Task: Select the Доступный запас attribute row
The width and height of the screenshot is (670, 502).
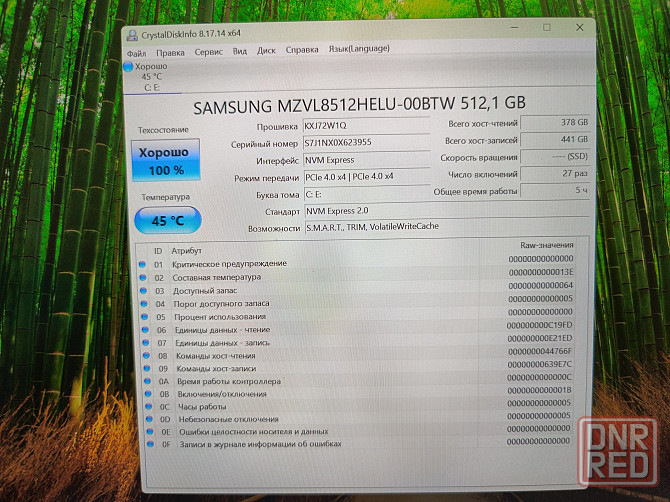Action: [x=357, y=288]
